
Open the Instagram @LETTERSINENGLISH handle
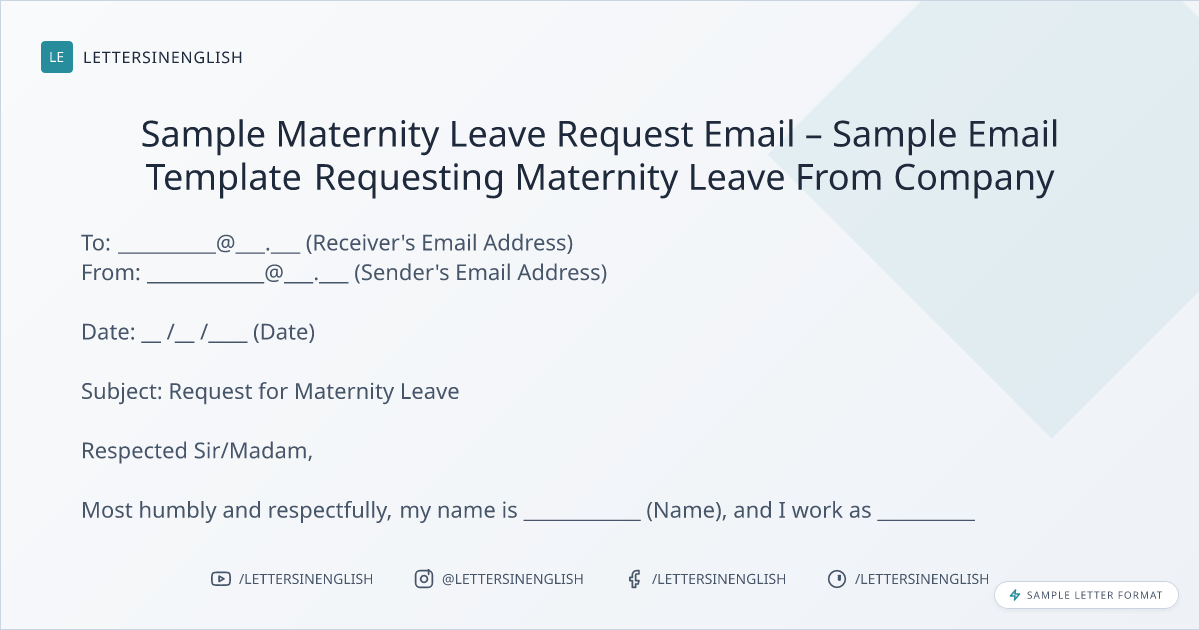point(513,579)
